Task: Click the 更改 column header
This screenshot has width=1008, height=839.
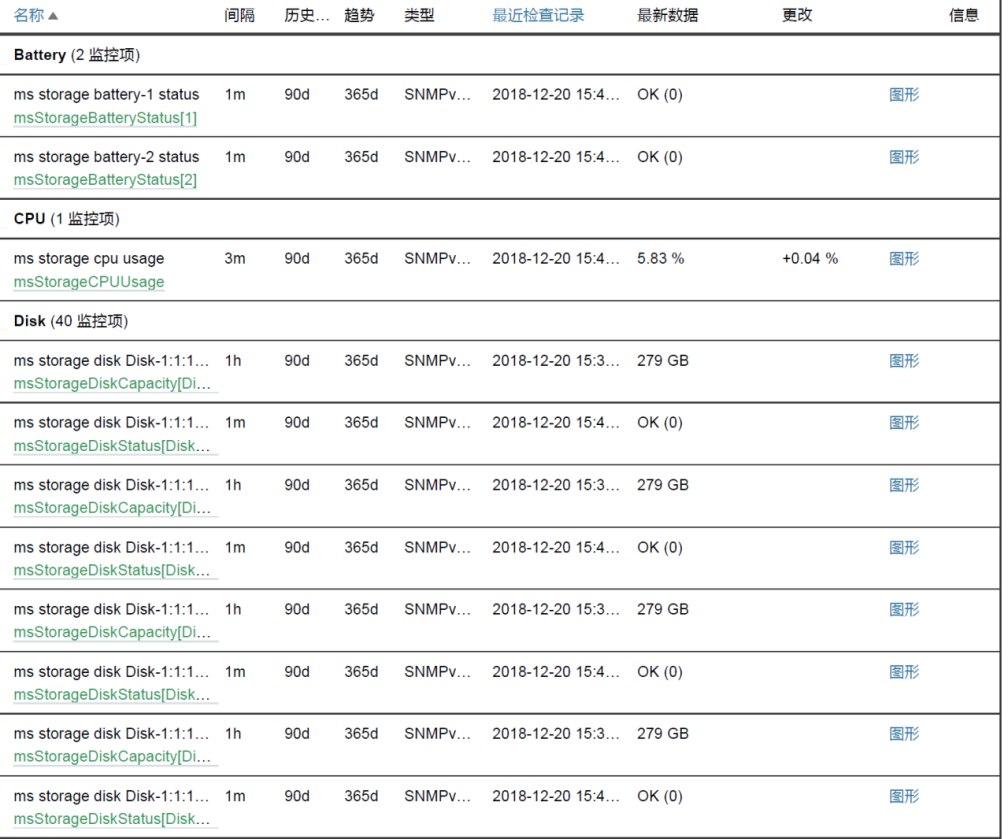Action: tap(797, 15)
